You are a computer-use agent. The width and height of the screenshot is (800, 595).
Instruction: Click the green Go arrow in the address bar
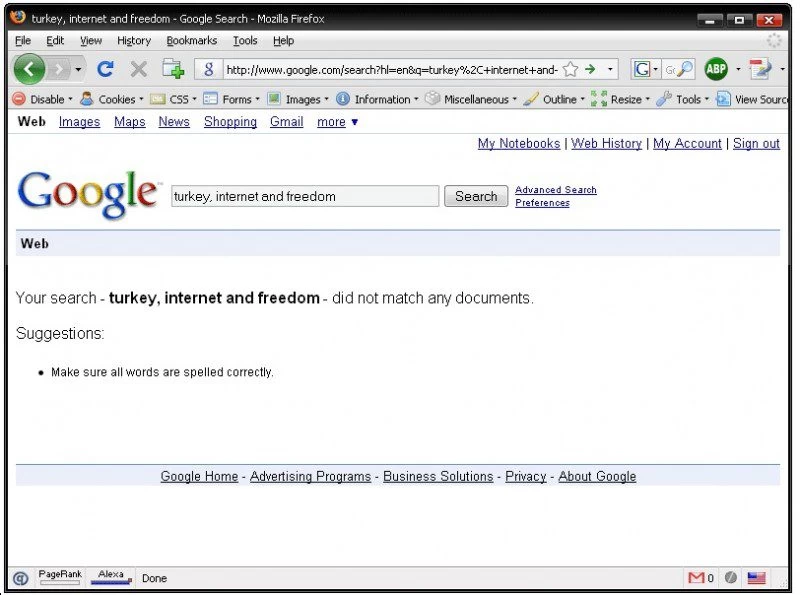pyautogui.click(x=590, y=69)
